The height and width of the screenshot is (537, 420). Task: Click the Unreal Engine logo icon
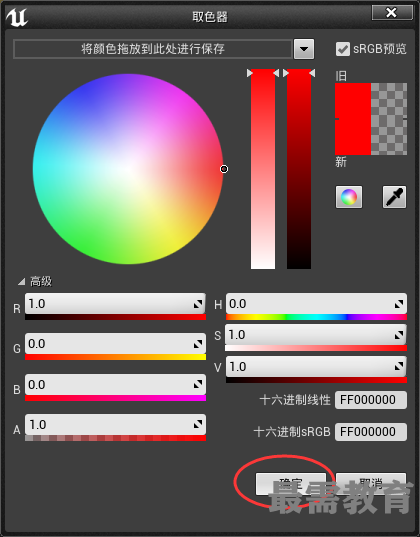pos(17,17)
